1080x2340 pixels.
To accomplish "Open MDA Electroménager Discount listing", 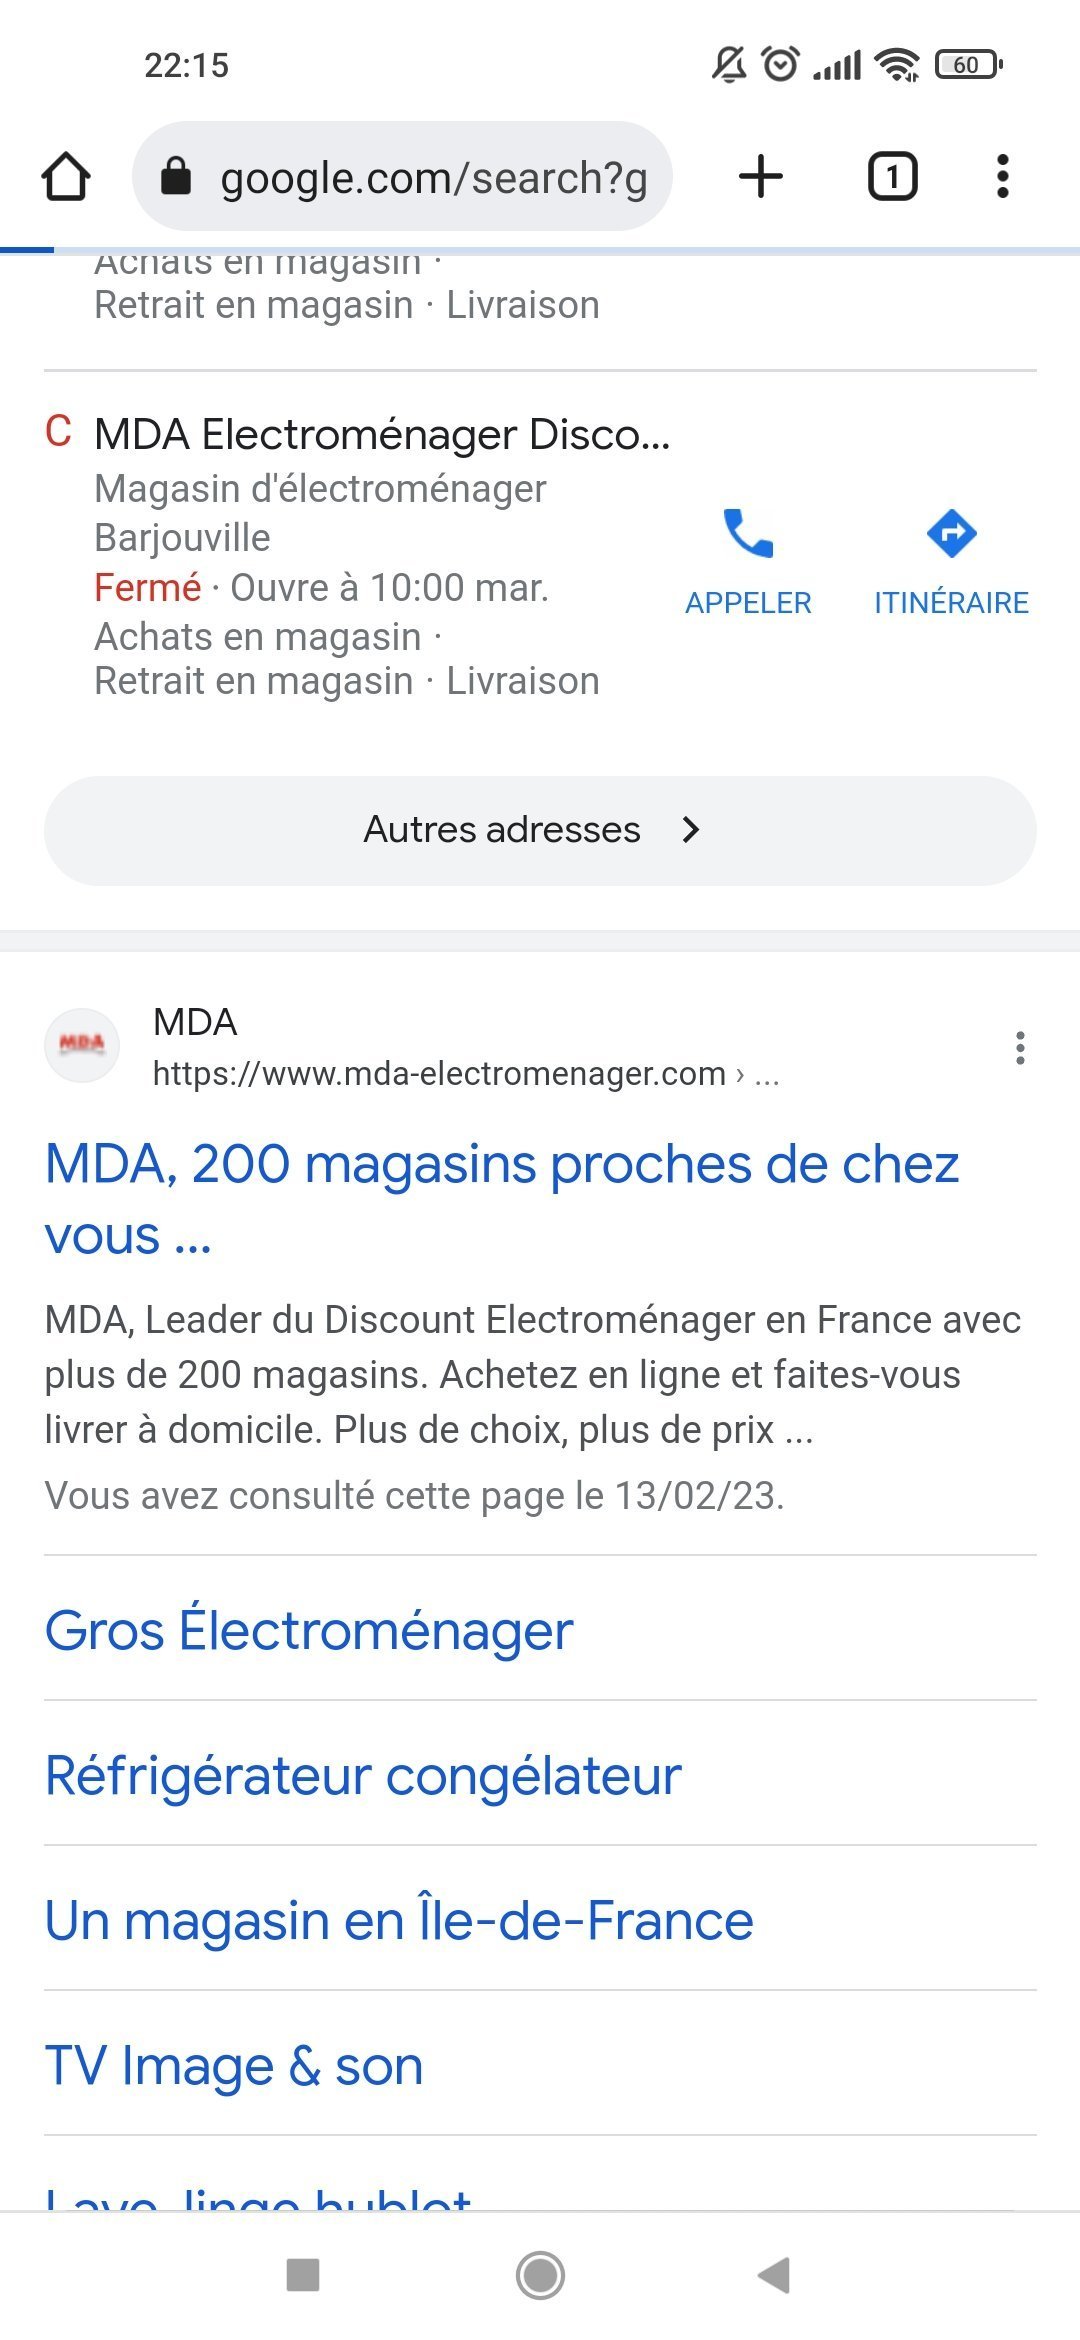I will point(382,435).
